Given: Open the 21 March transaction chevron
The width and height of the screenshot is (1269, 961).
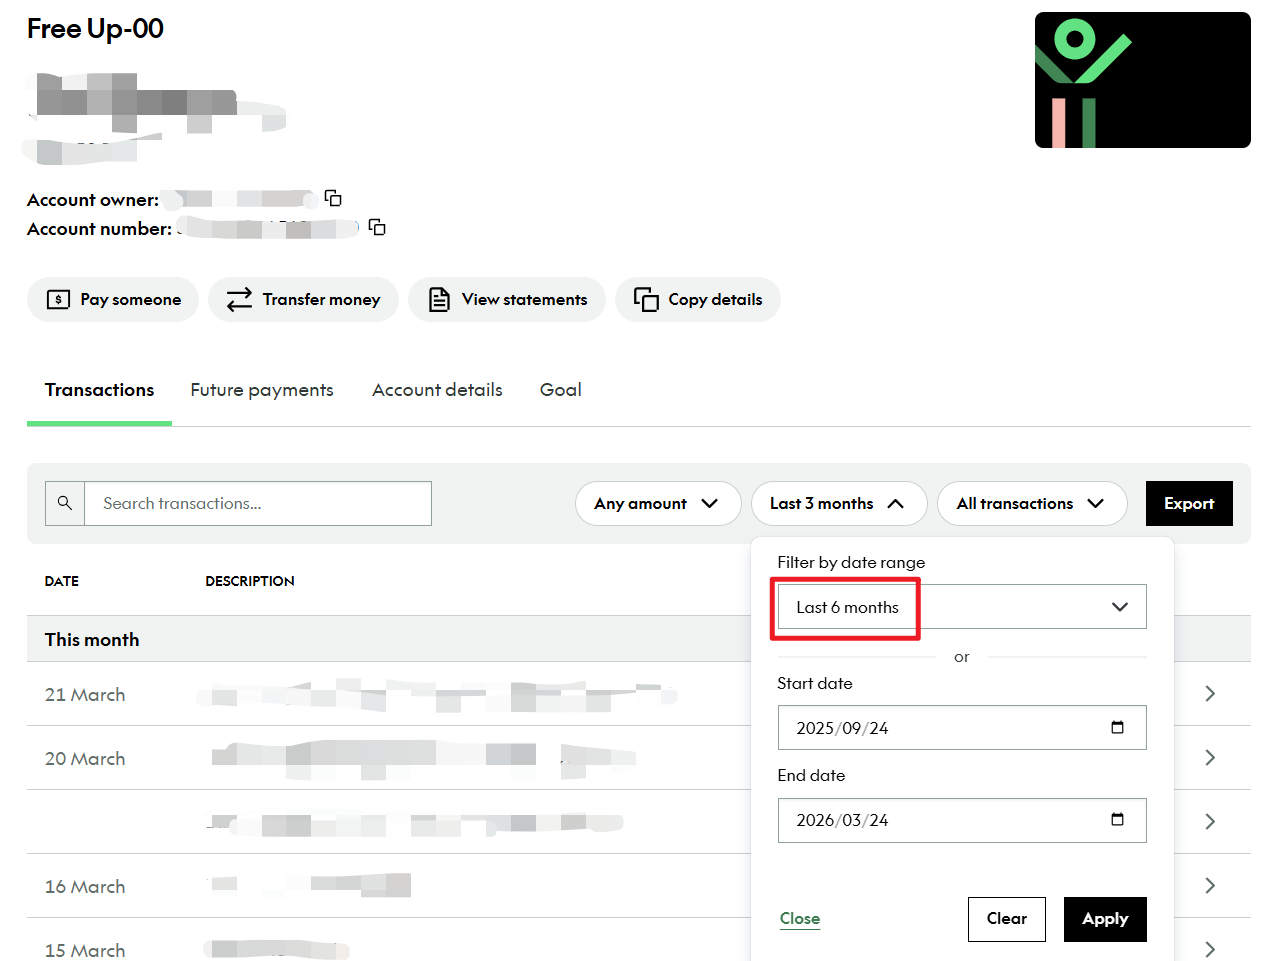Looking at the screenshot, I should point(1210,693).
